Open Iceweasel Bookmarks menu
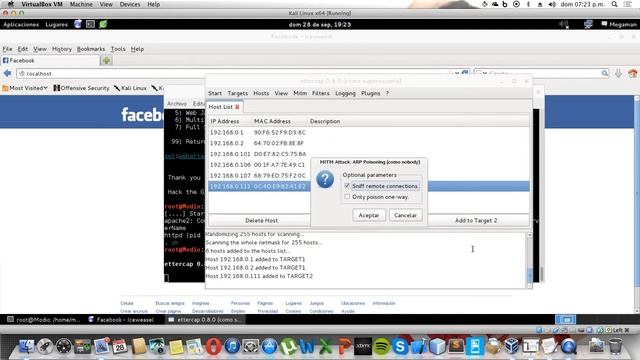The height and width of the screenshot is (360, 640). [x=91, y=49]
